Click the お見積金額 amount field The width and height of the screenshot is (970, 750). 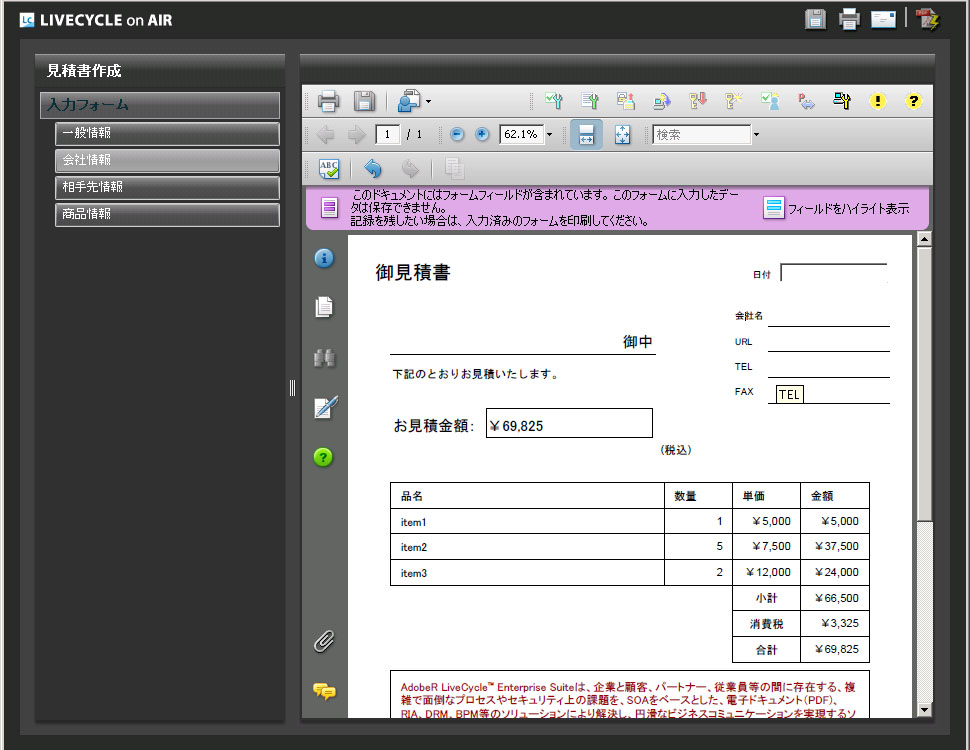pyautogui.click(x=569, y=423)
